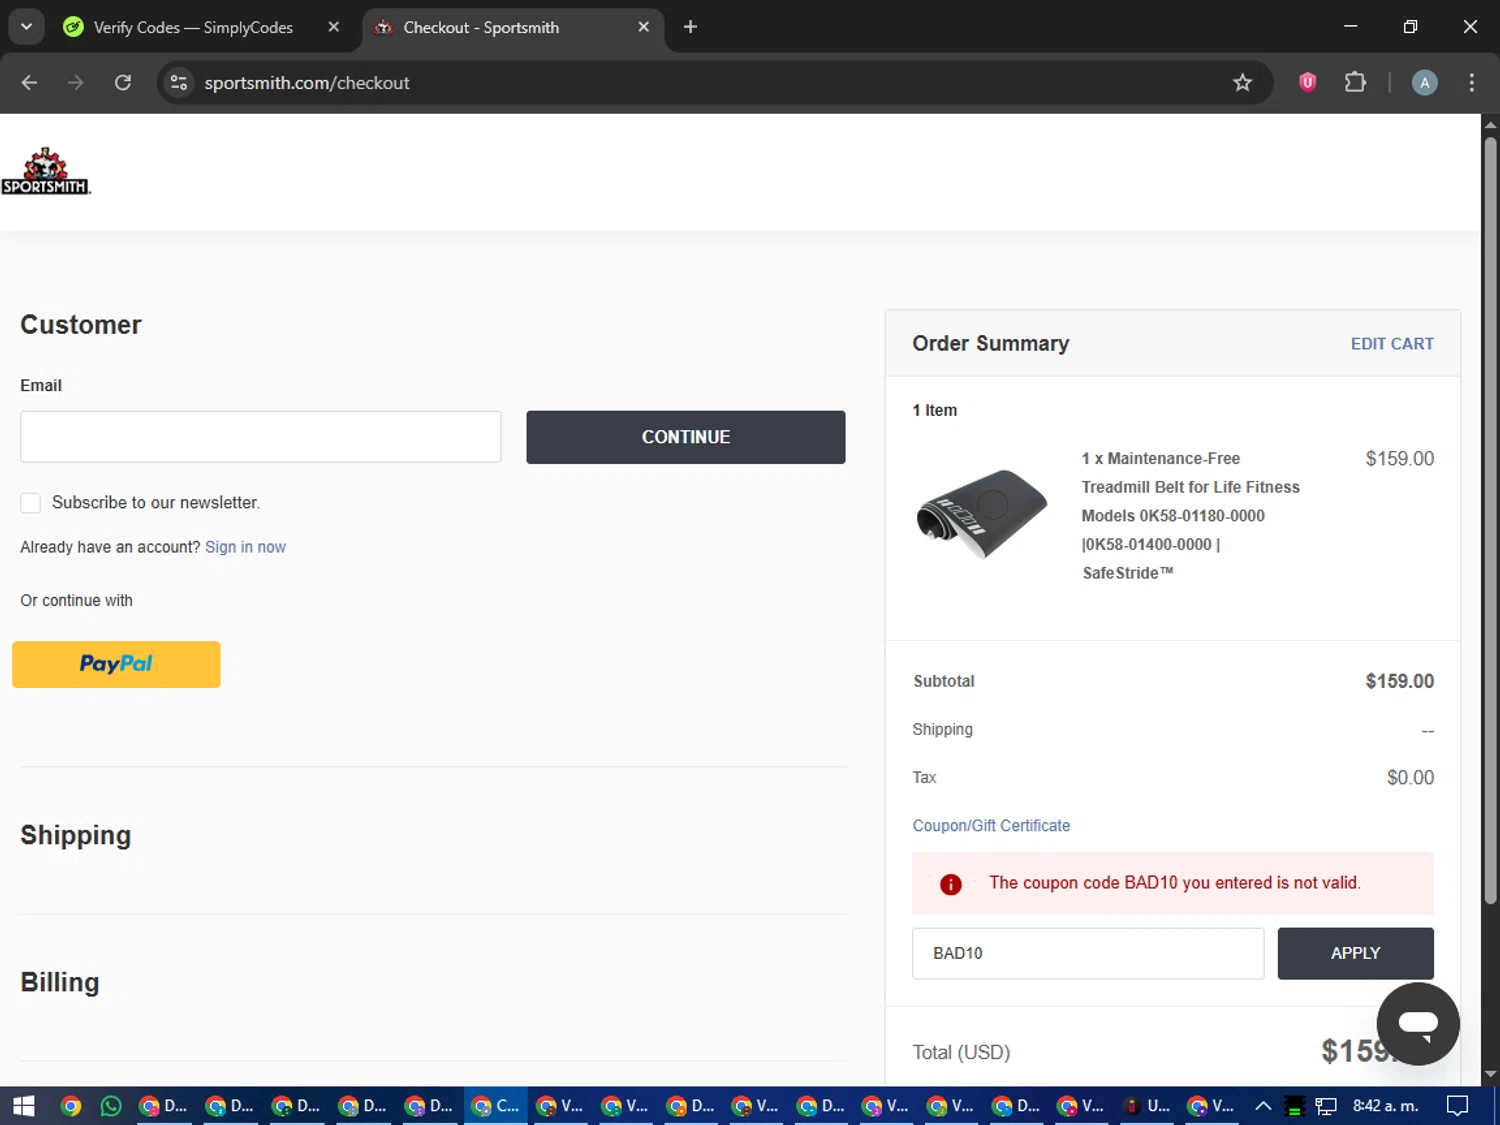This screenshot has width=1500, height=1125.
Task: Click the 'Total (USD)' label
Action: tap(961, 1052)
